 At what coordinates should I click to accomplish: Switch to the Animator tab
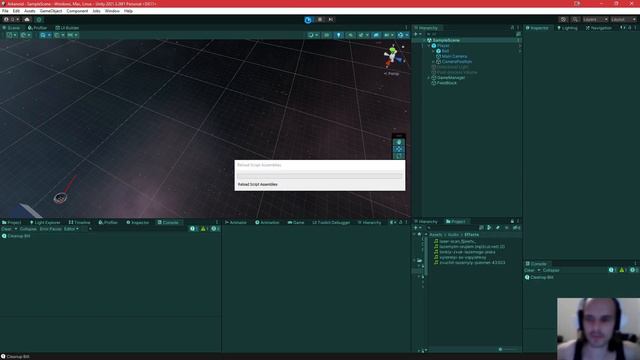tap(236, 222)
